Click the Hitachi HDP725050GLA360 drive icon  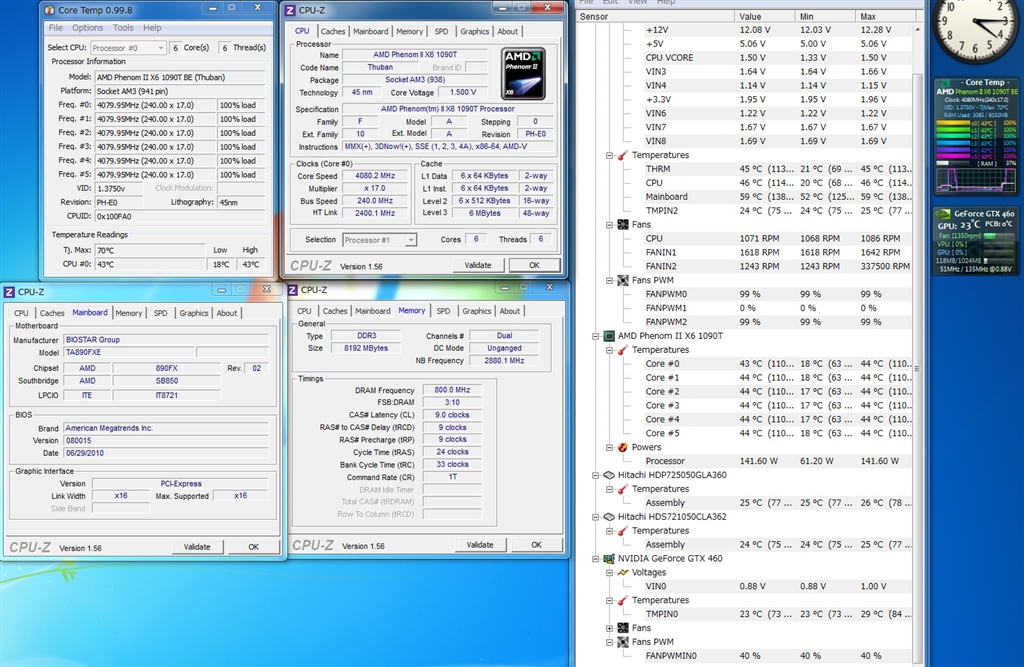[609, 475]
